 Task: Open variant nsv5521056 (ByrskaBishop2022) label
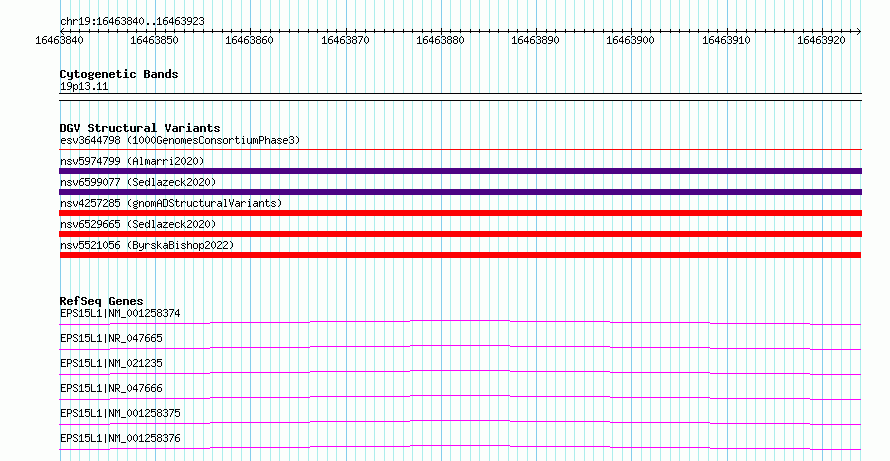[147, 245]
